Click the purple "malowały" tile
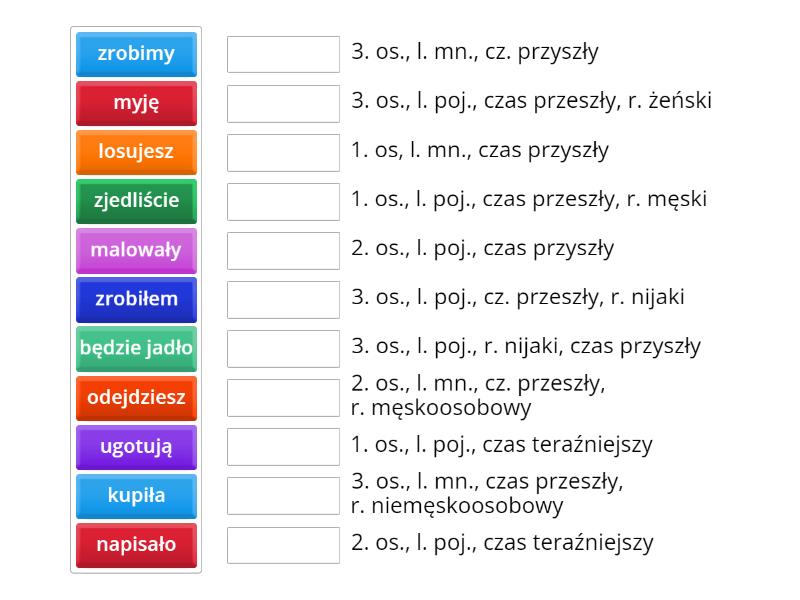This screenshot has width=800, height=600. coord(136,250)
